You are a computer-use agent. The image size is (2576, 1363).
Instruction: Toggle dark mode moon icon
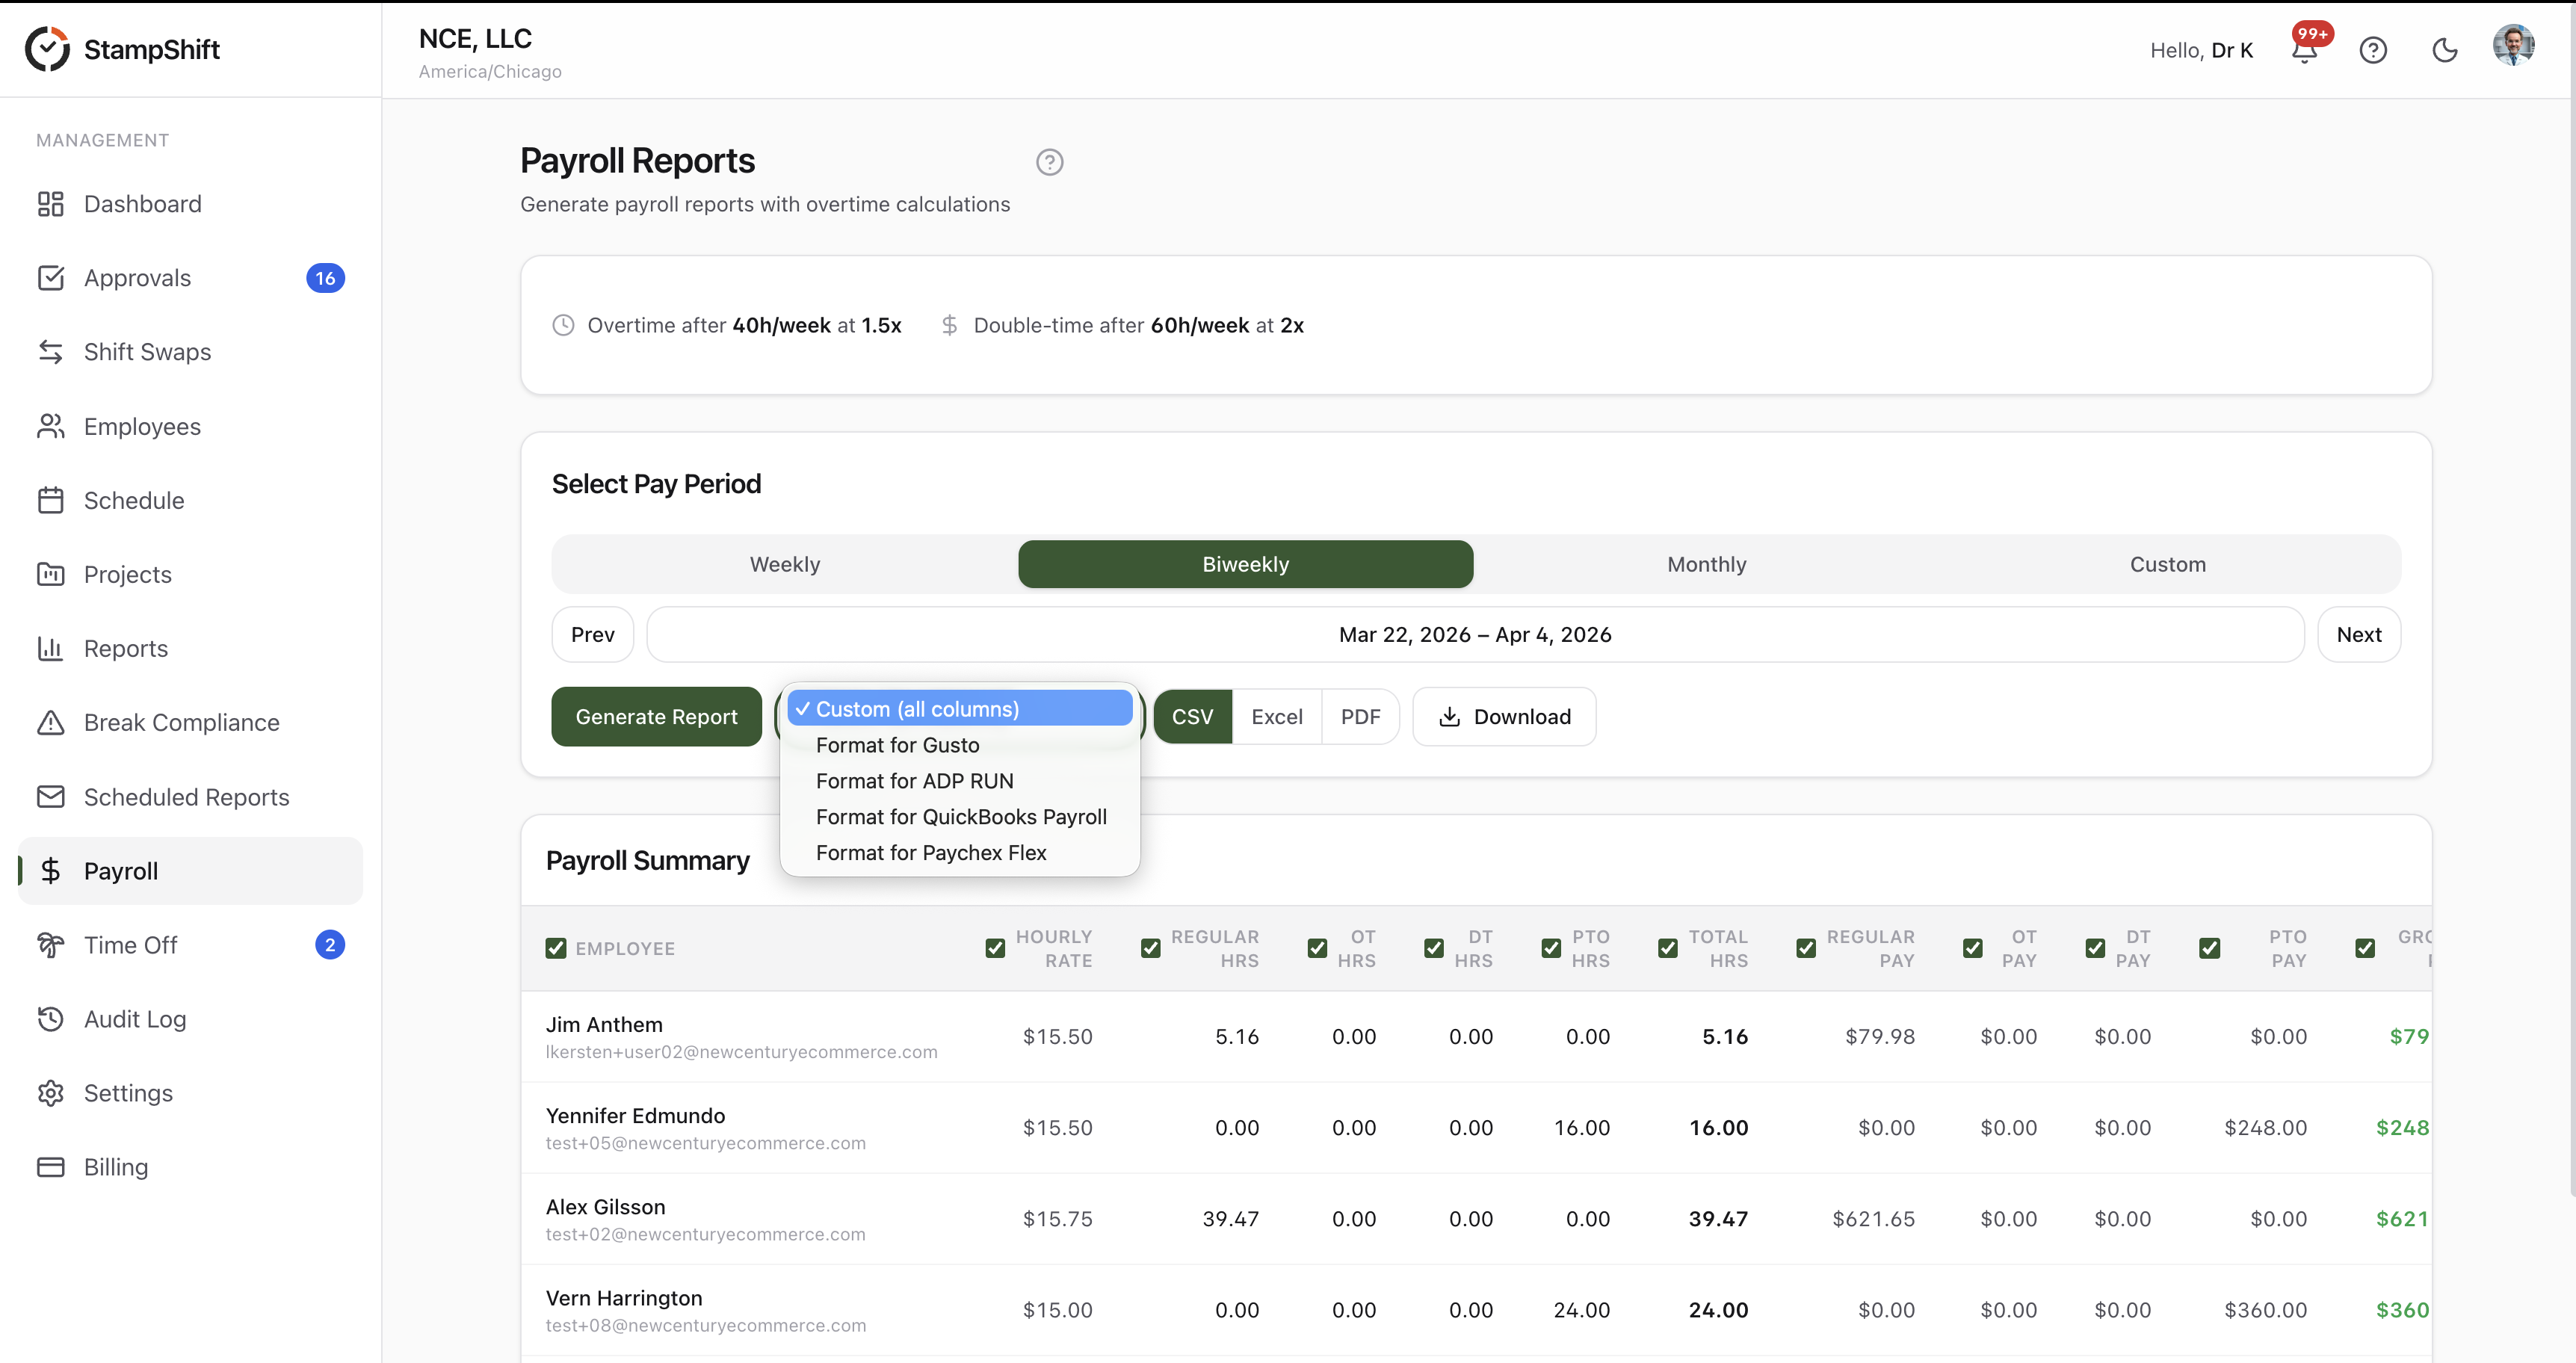tap(2445, 50)
